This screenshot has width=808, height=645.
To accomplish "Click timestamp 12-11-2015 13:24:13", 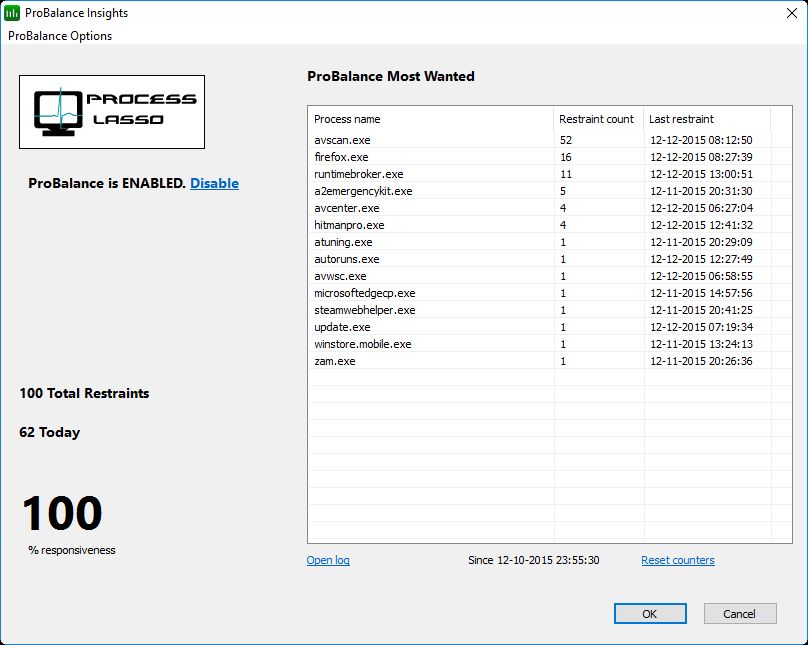I will (x=701, y=344).
